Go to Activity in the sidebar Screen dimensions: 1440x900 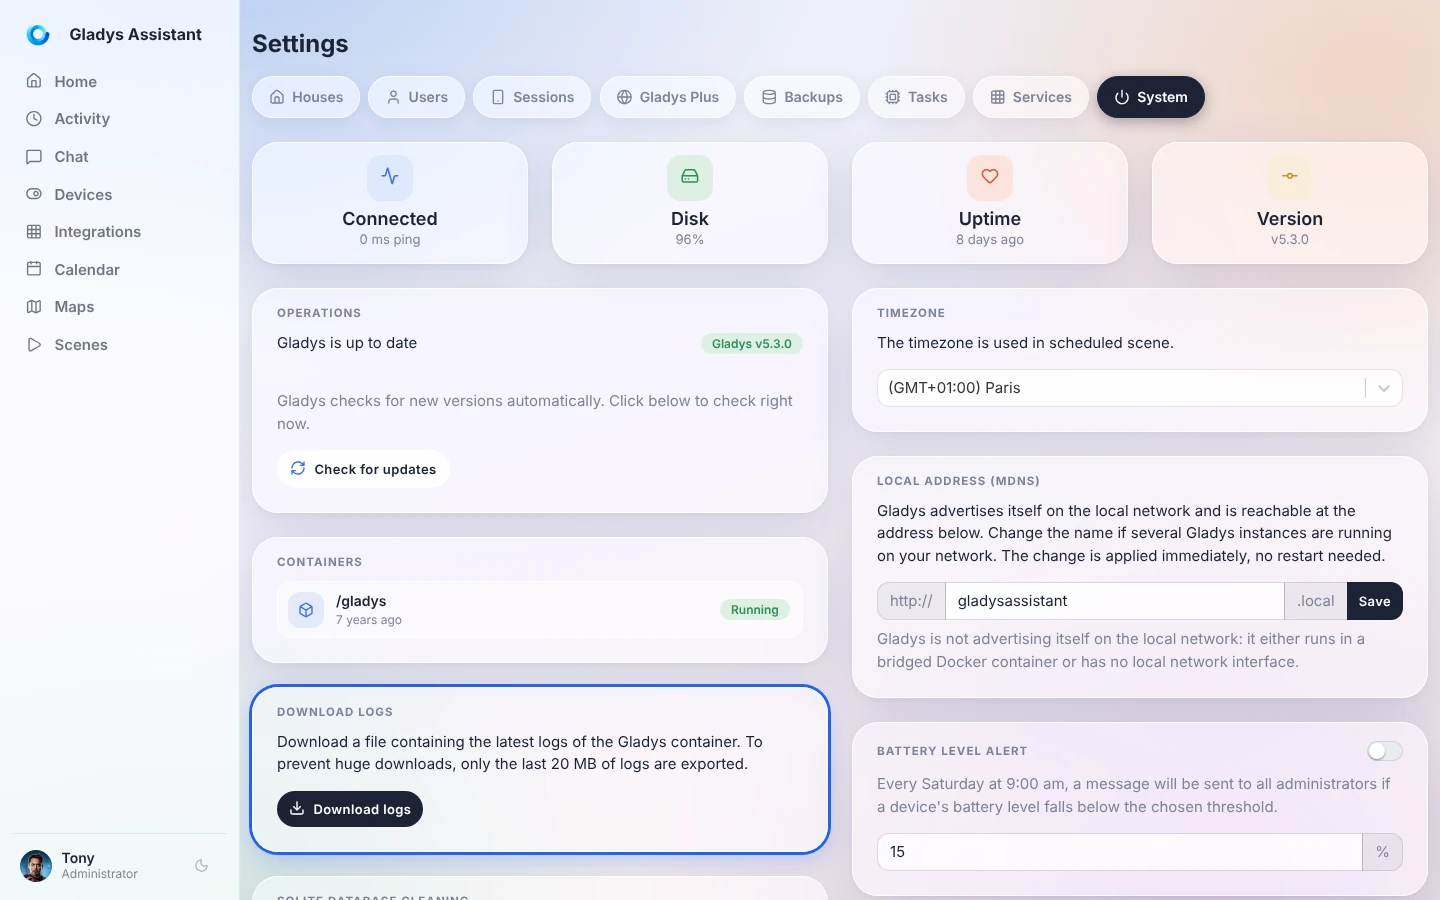pyautogui.click(x=120, y=119)
